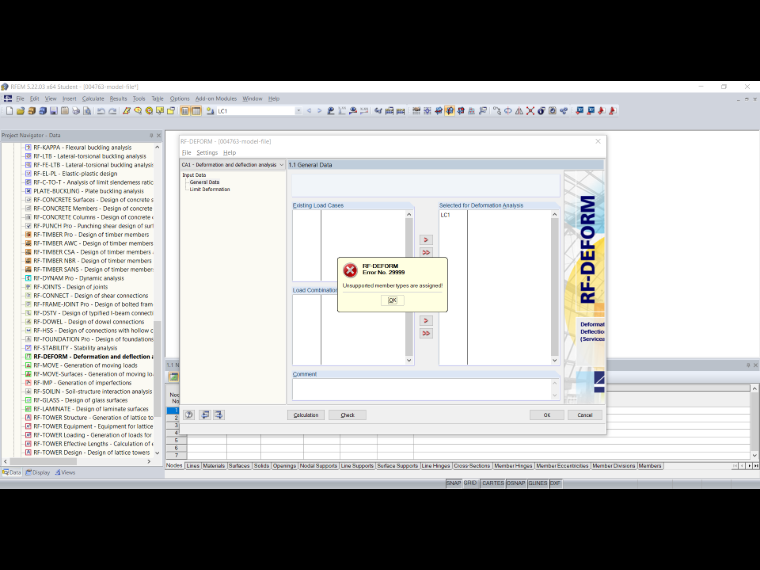Viewport: 760px width, 570px height.
Task: Select RF-TIMBER Pro in navigator
Action: pyautogui.click(x=91, y=235)
